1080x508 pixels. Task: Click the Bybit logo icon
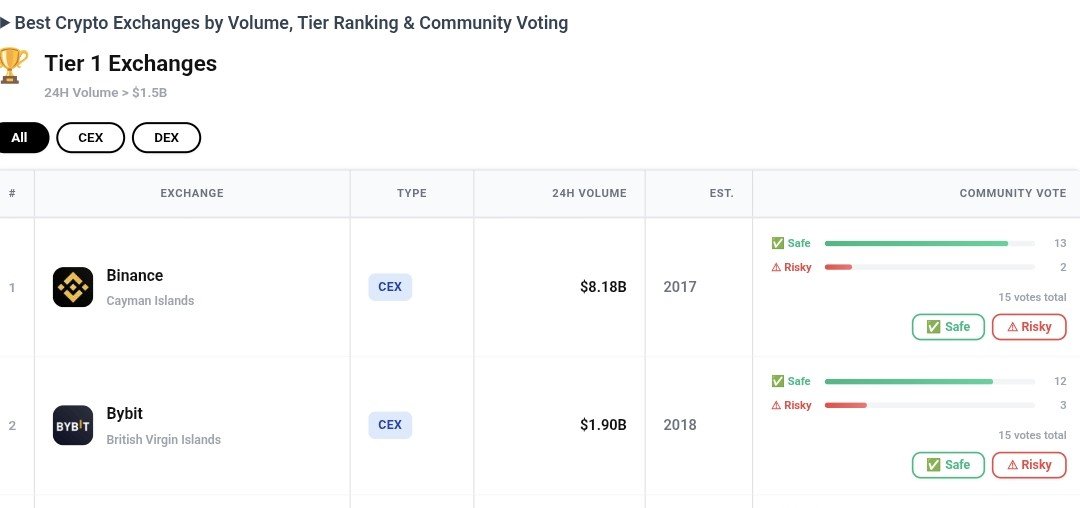click(x=73, y=425)
